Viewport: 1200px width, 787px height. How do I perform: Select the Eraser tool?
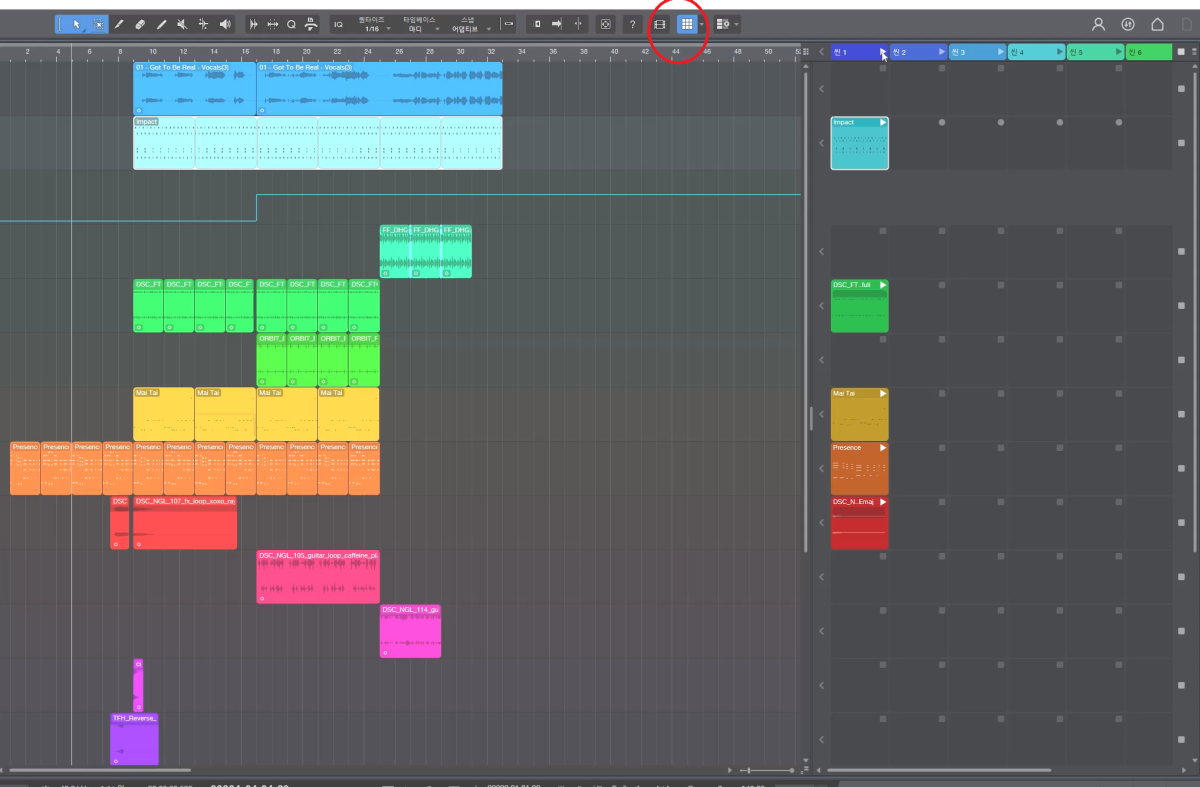[x=140, y=24]
